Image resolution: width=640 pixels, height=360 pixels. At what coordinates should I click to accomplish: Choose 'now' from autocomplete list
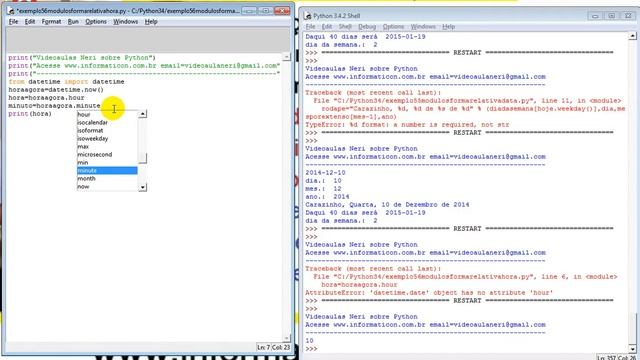coord(107,187)
